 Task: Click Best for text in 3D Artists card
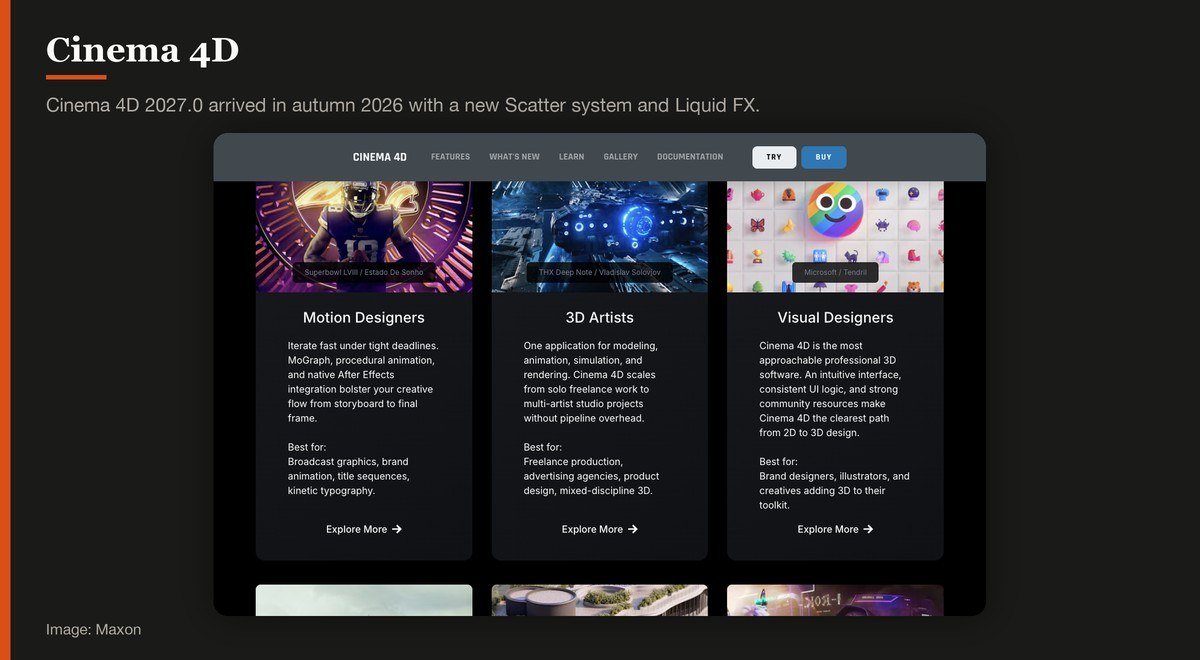click(x=543, y=447)
